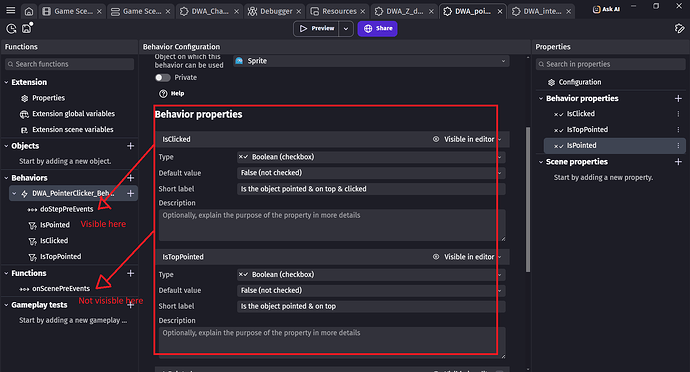Add a new object with plus
This screenshot has height=372, width=690.
[130, 146]
